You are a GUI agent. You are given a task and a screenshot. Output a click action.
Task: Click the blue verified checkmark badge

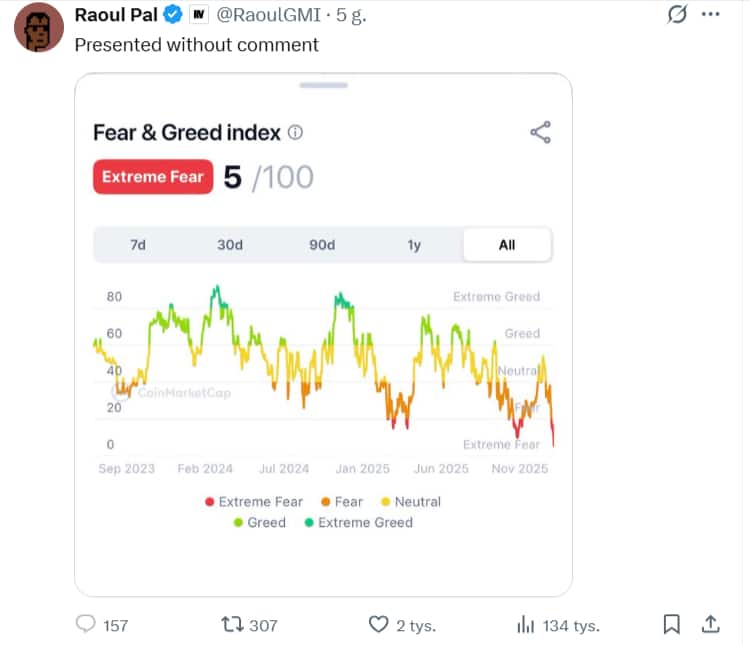pos(172,15)
